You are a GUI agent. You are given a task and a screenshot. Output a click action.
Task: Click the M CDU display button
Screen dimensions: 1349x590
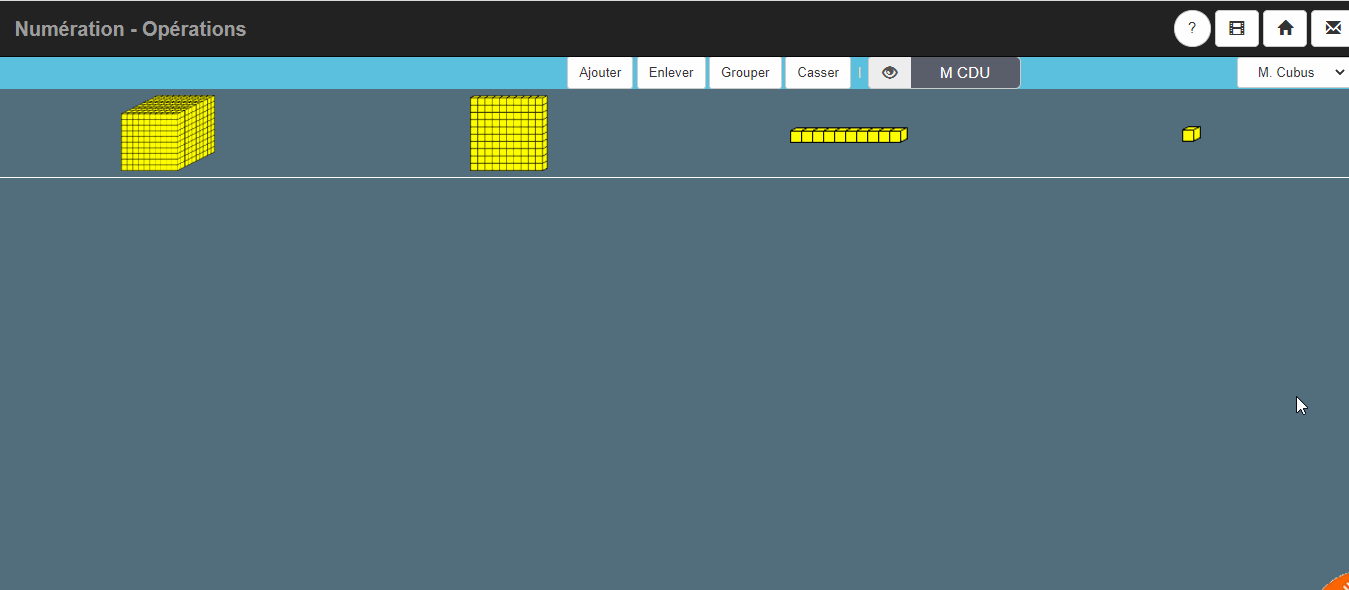click(x=965, y=73)
